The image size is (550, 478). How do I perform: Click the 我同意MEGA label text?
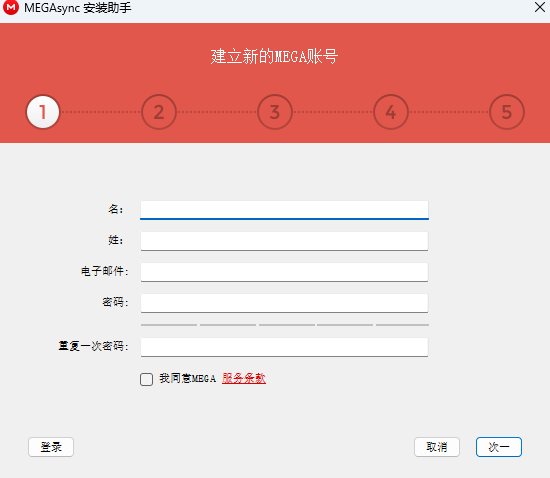pos(187,378)
